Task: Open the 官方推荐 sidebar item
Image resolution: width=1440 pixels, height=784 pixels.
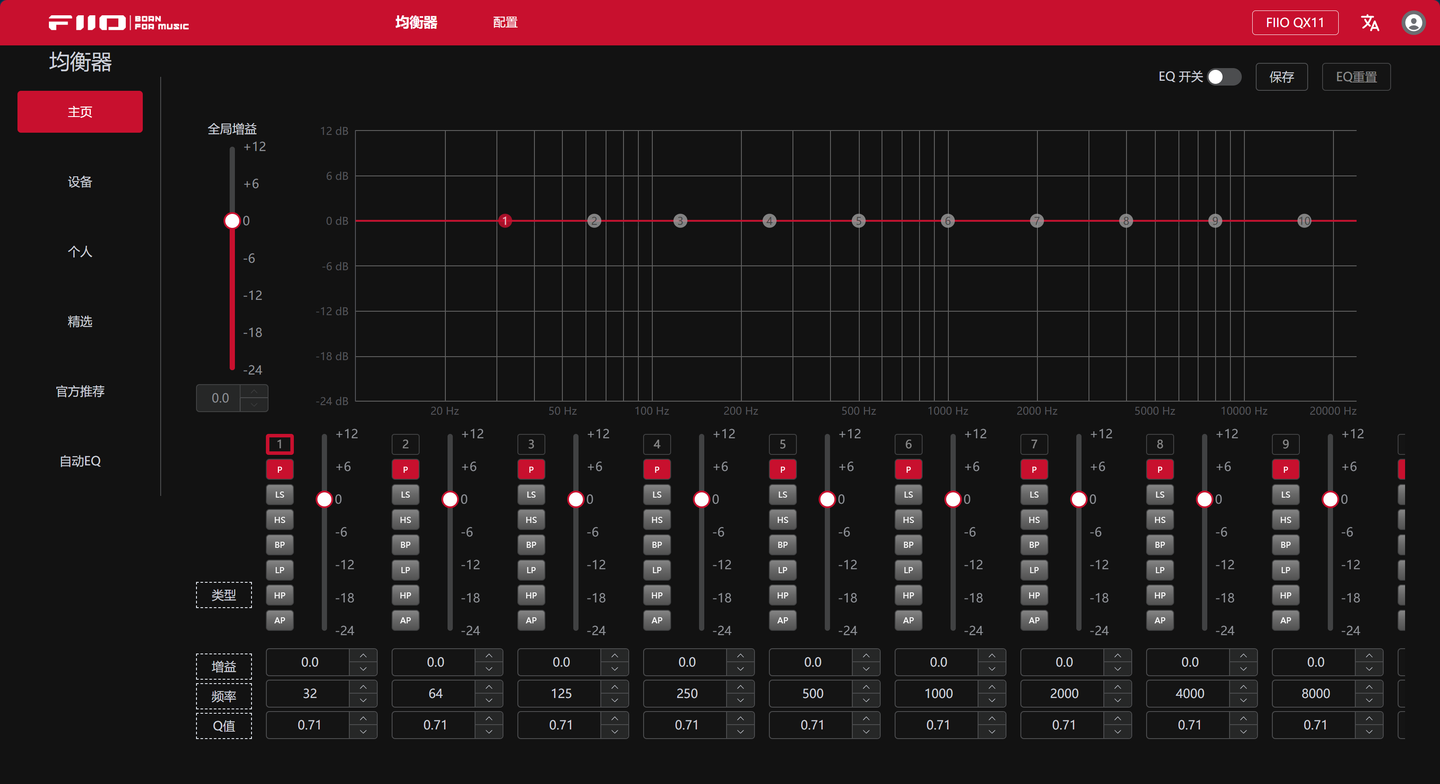Action: coord(80,392)
